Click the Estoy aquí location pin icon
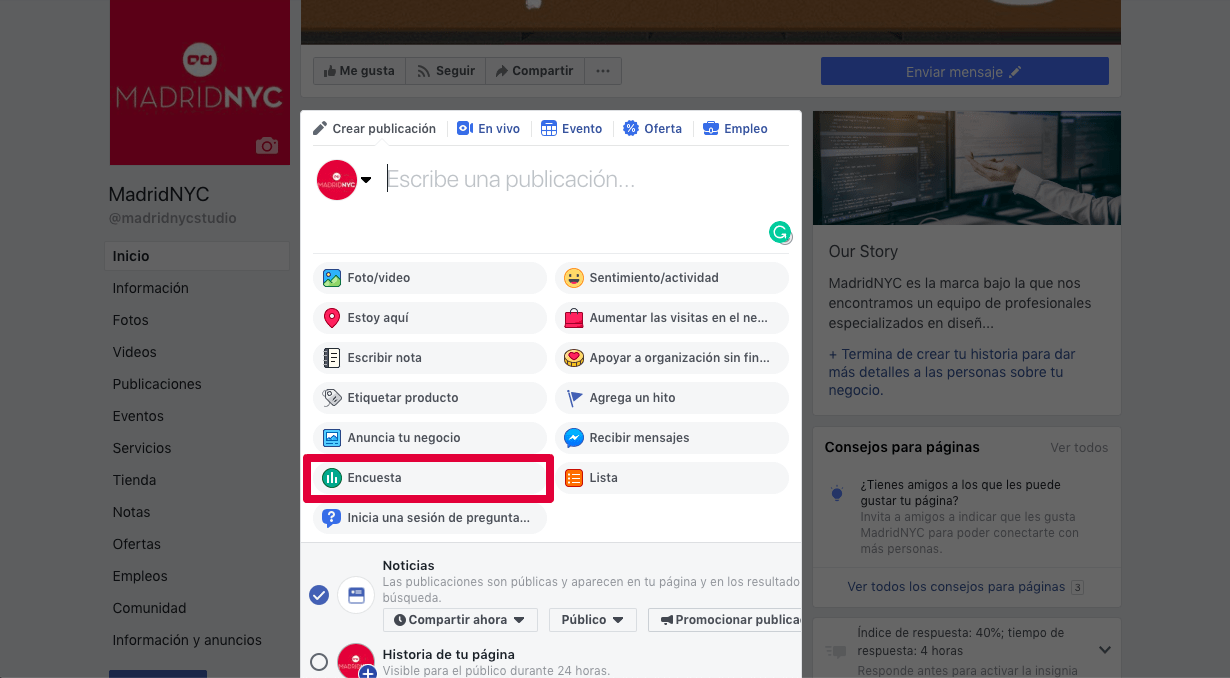The width and height of the screenshot is (1230, 678). click(x=332, y=318)
